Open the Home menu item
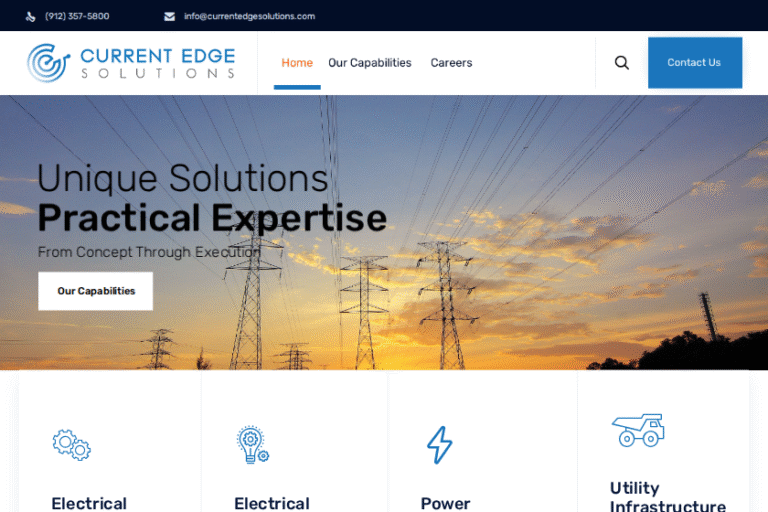This screenshot has height=512, width=768. coord(297,63)
